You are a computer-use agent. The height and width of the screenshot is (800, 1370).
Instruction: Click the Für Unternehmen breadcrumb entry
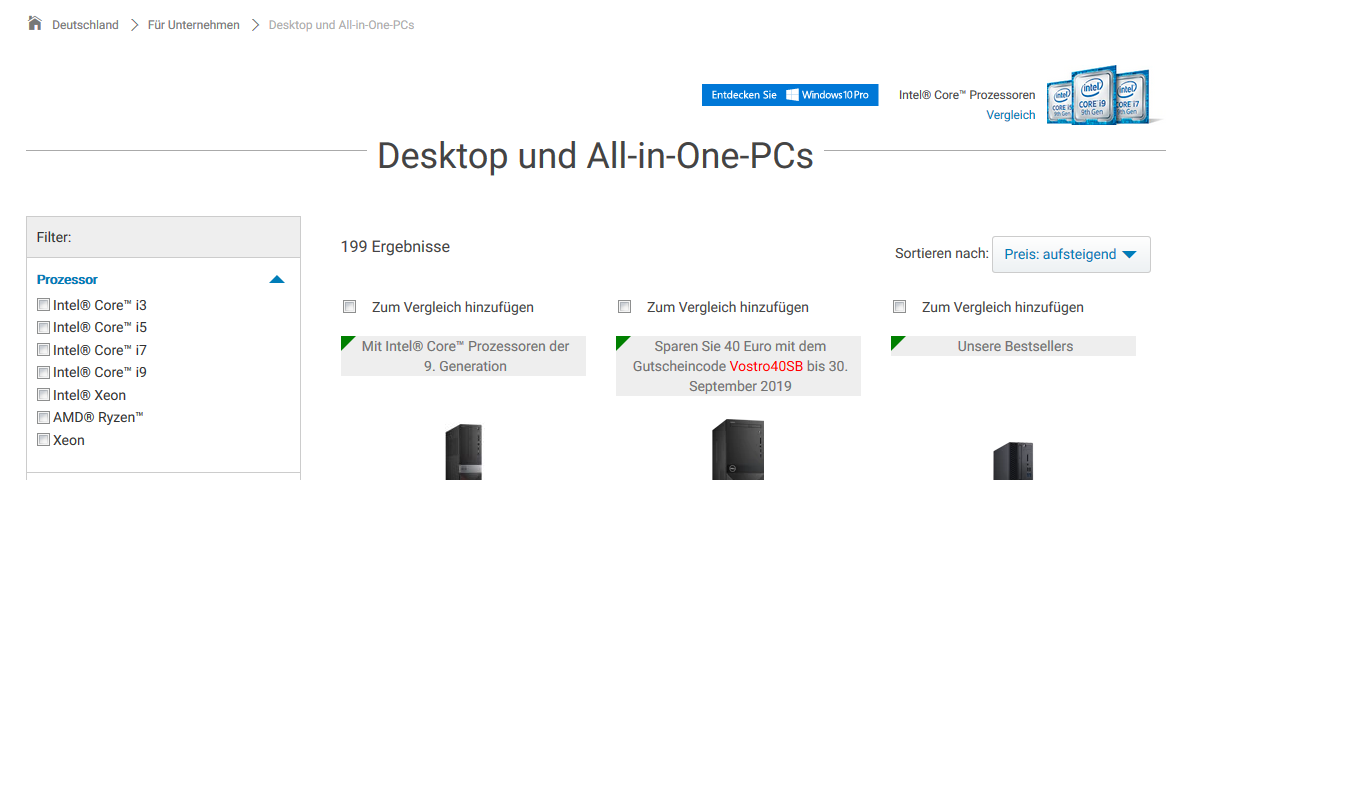tap(193, 24)
